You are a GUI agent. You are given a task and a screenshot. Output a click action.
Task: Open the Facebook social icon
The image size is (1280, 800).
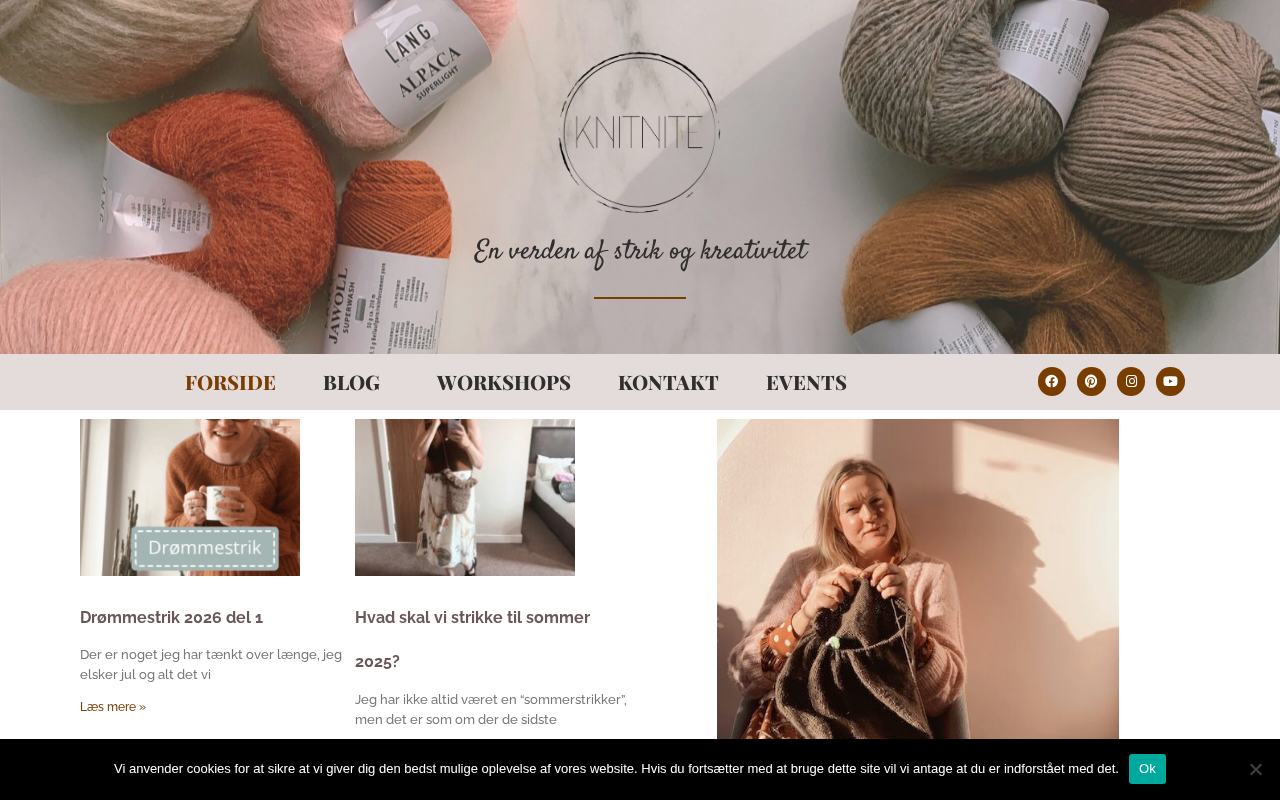(x=1052, y=381)
